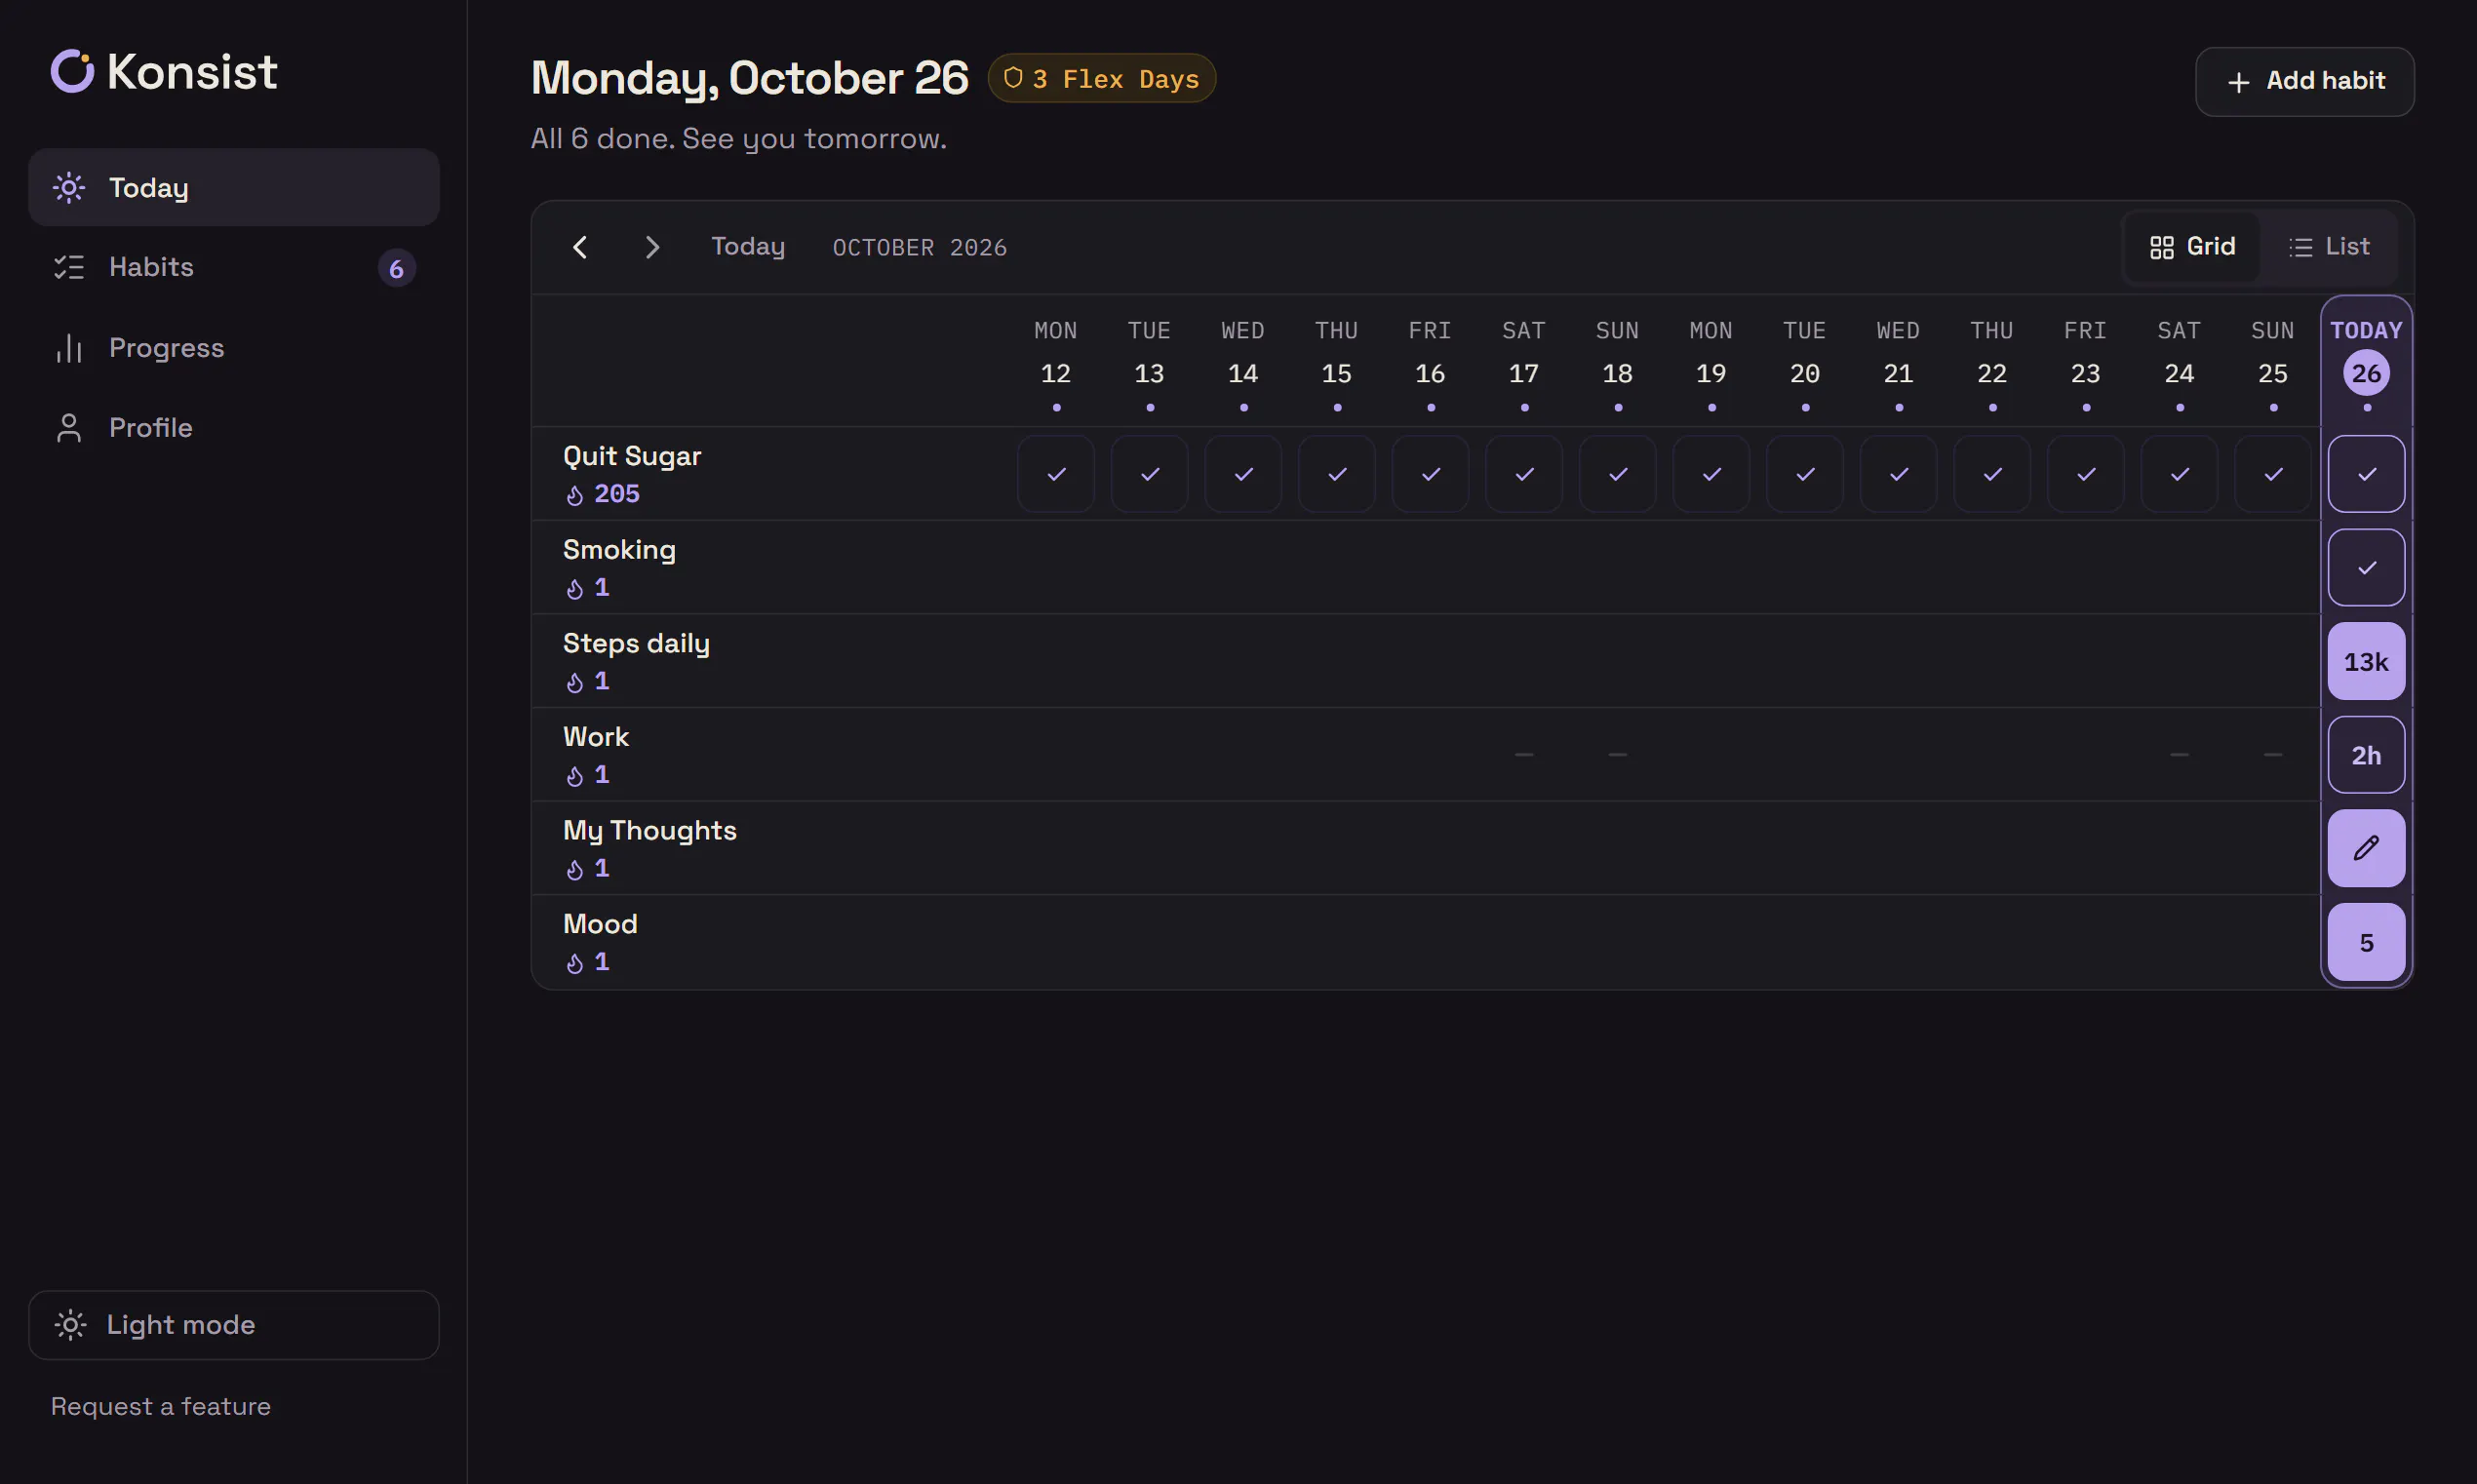
Task: Click the shield icon in Flex Days badge
Action: coord(1013,78)
